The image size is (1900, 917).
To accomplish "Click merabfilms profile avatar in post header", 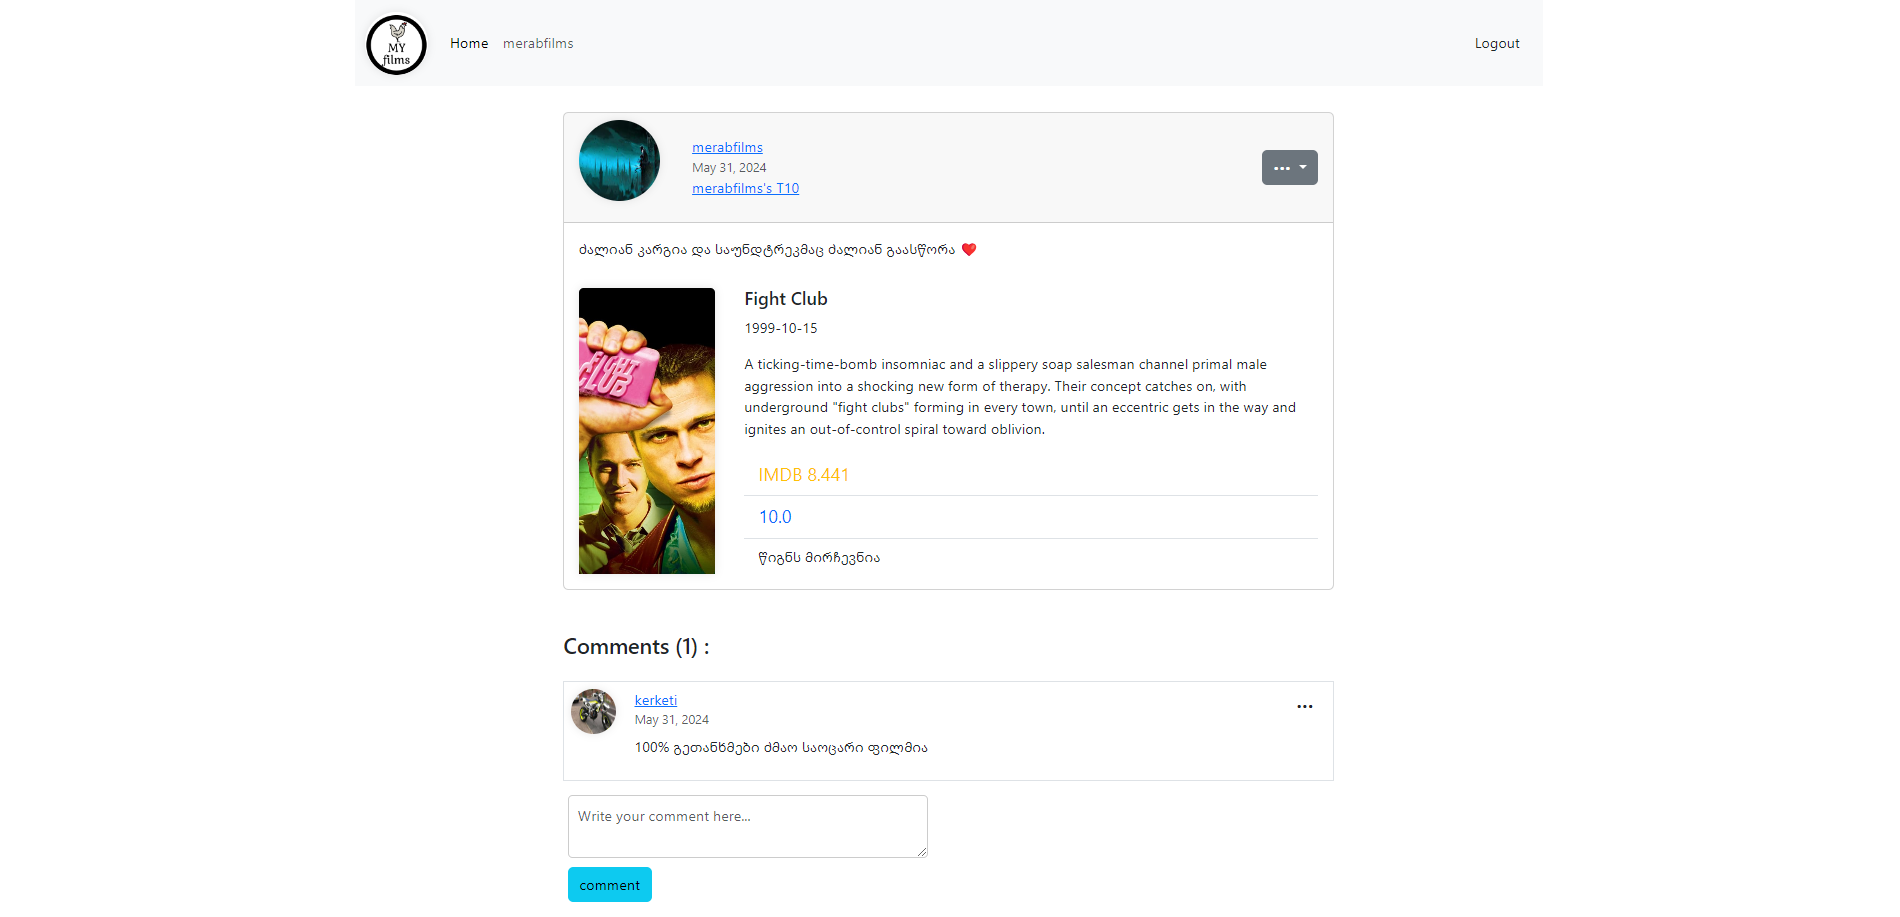I will click(x=619, y=161).
